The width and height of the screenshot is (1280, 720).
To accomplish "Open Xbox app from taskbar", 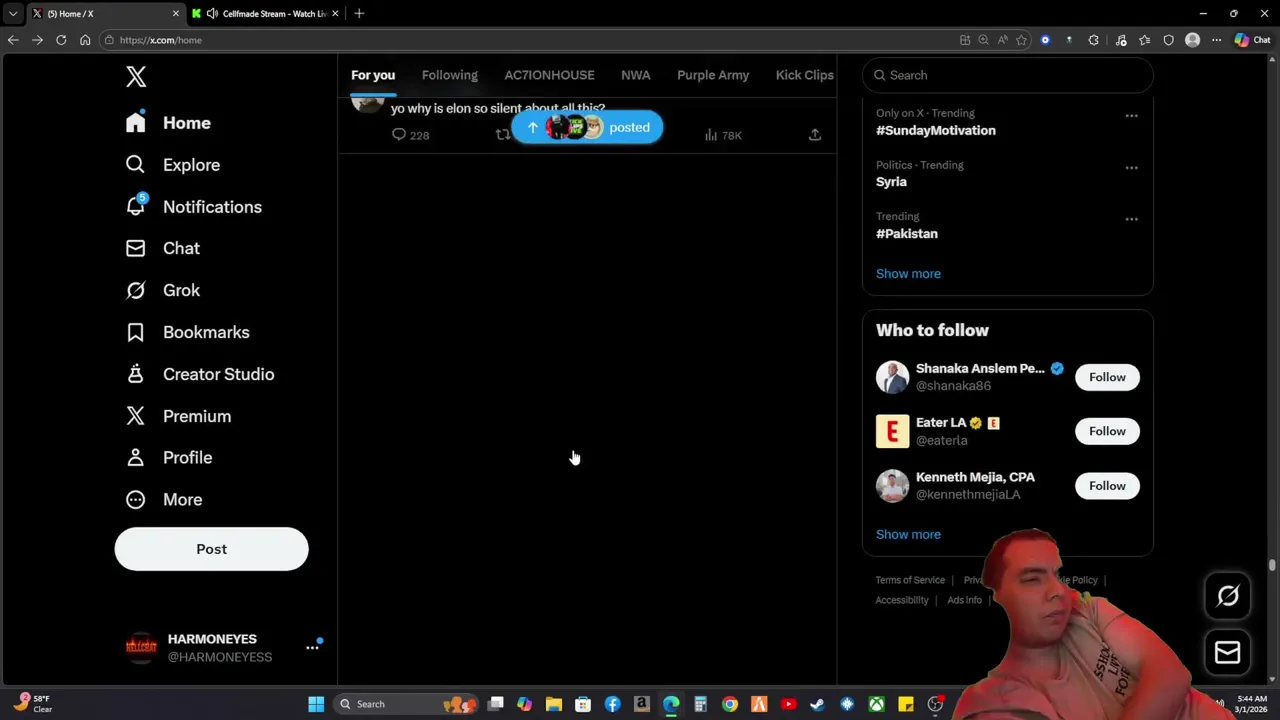I will tap(876, 704).
